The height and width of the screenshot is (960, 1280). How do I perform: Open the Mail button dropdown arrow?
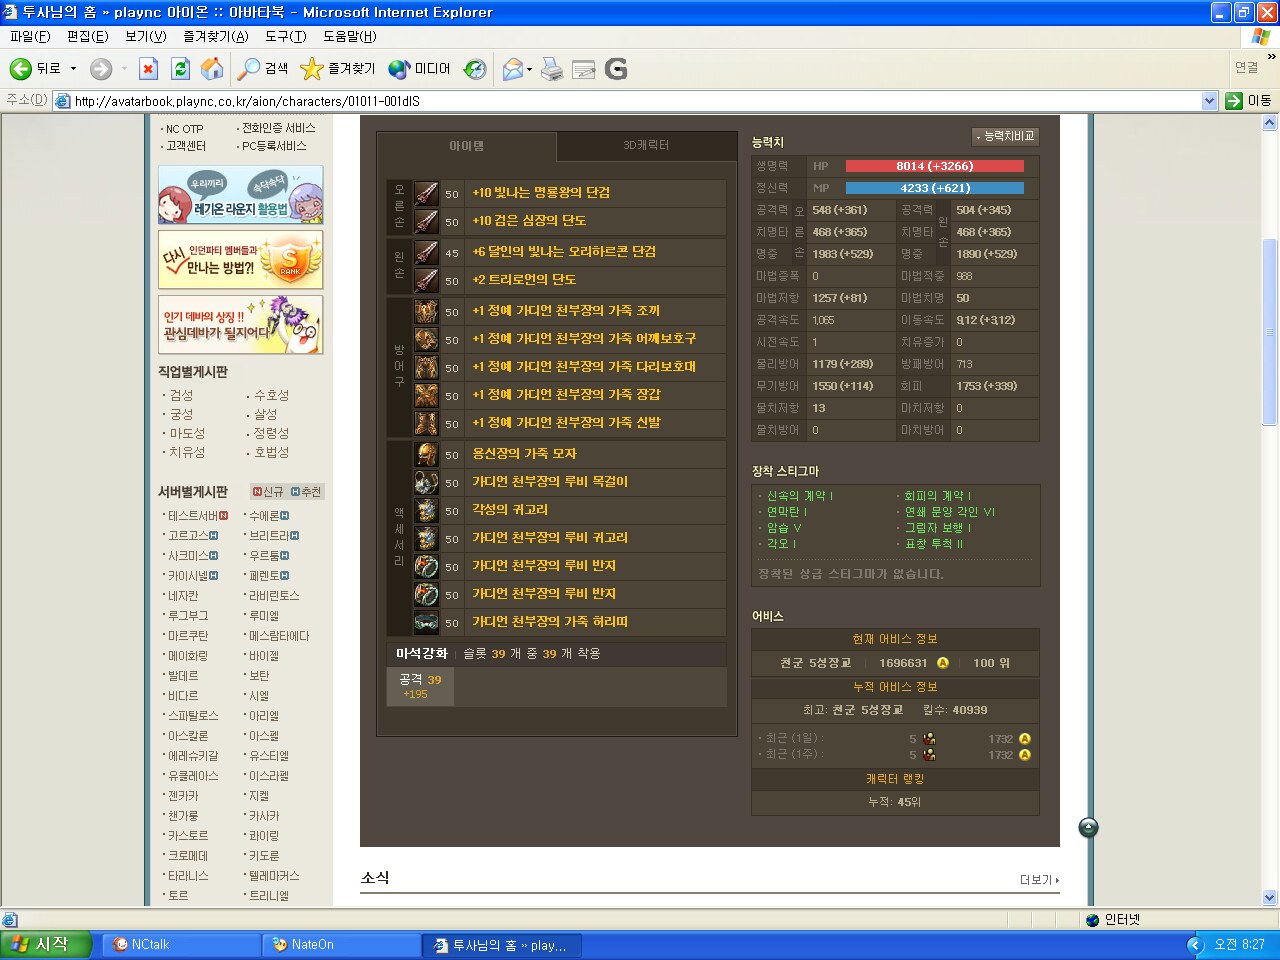point(530,69)
